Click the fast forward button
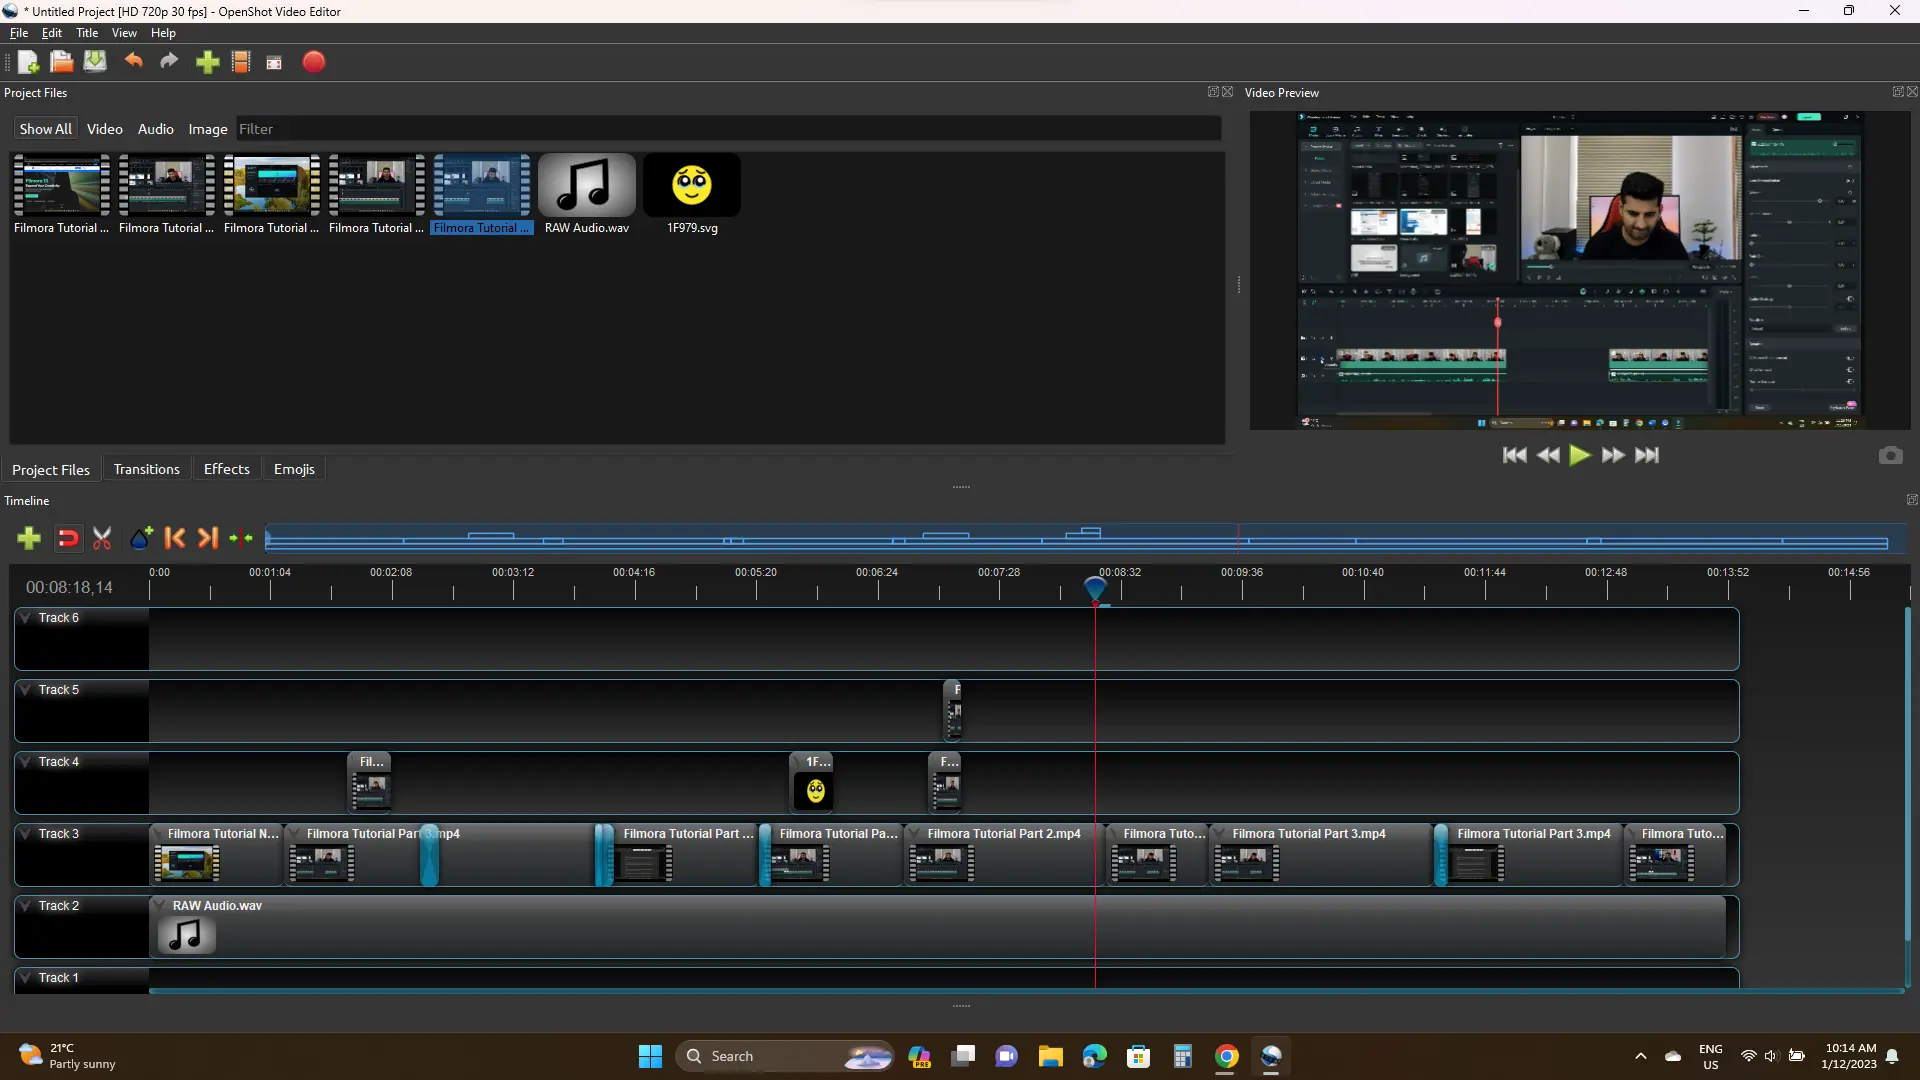The height and width of the screenshot is (1080, 1920). click(1613, 455)
